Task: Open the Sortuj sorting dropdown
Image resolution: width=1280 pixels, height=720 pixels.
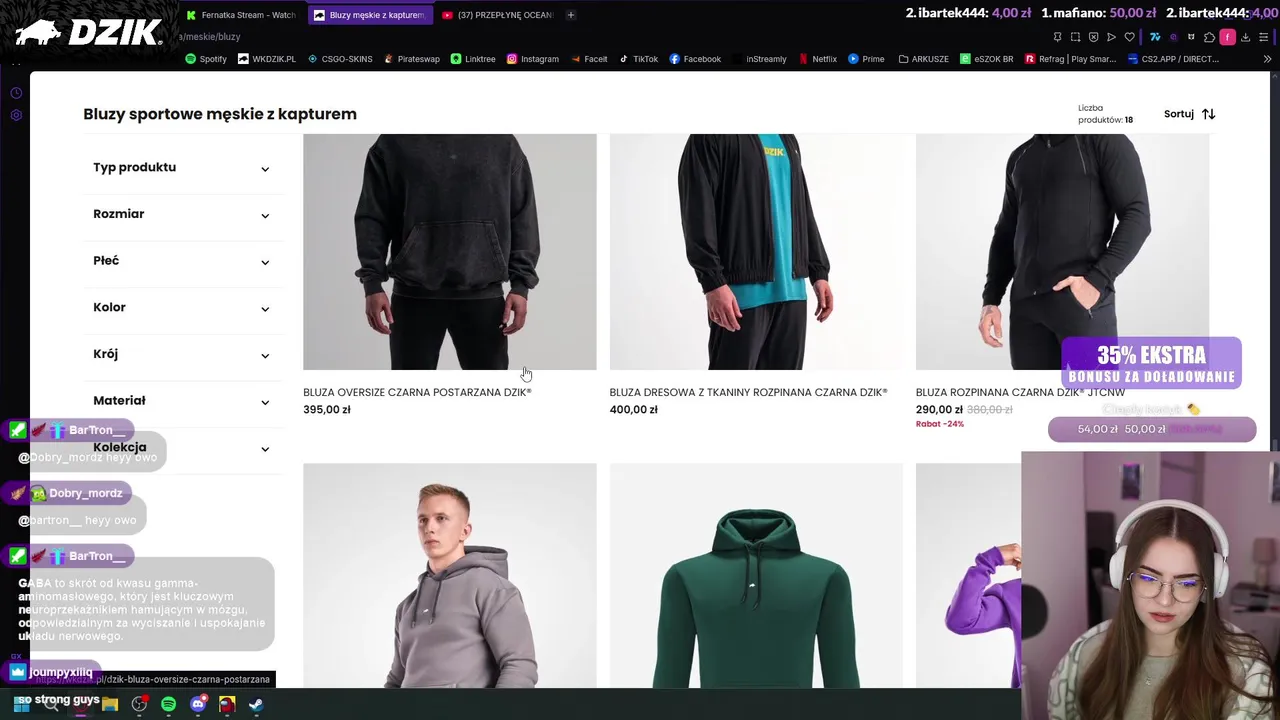Action: point(1189,114)
